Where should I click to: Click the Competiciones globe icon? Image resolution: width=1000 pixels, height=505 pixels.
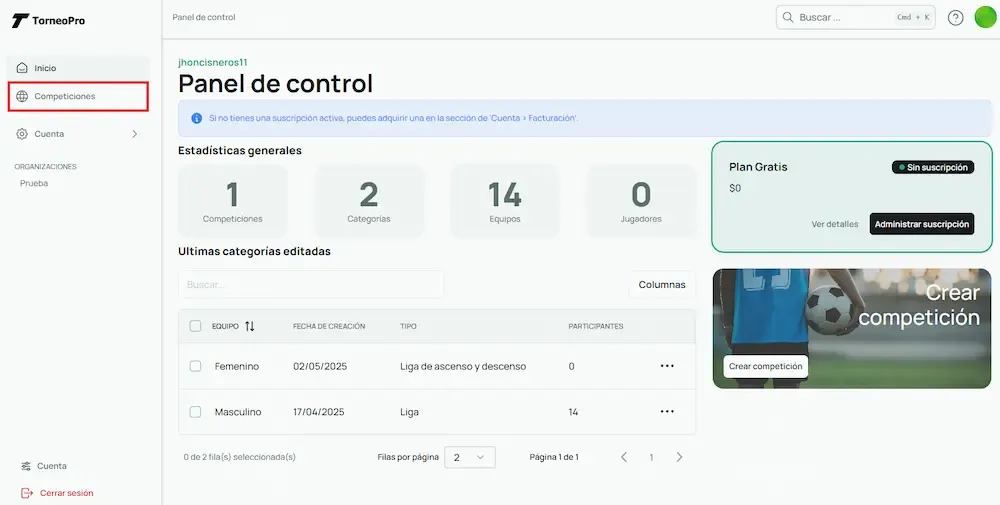point(22,96)
